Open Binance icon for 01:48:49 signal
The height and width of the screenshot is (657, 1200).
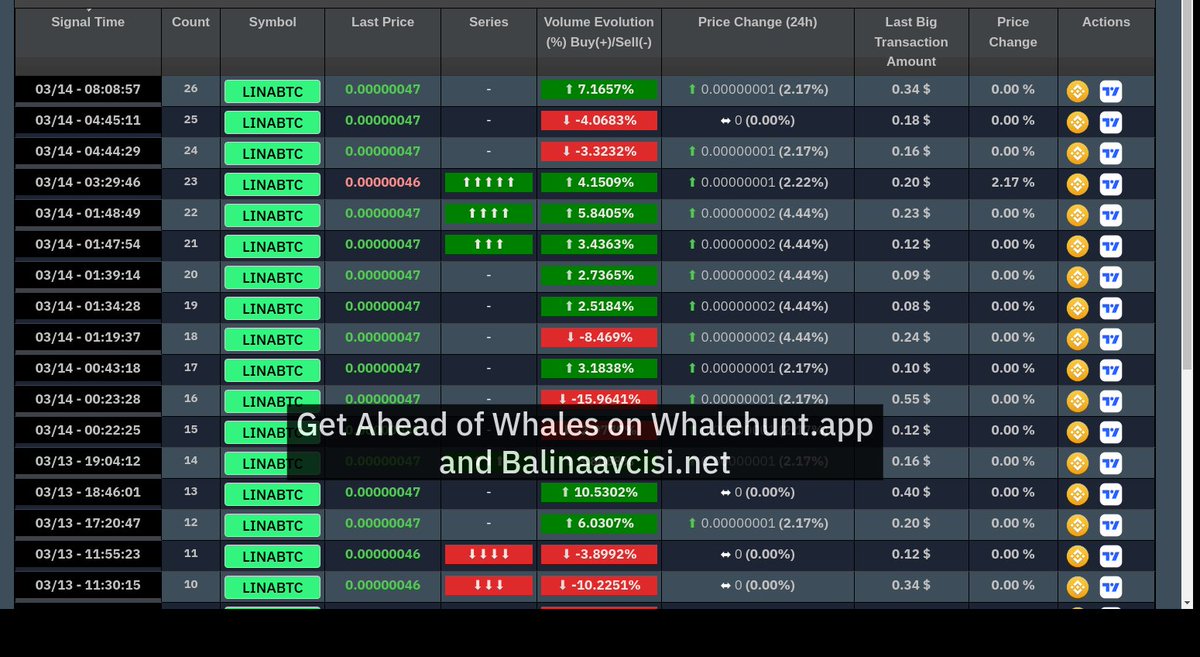(1077, 215)
